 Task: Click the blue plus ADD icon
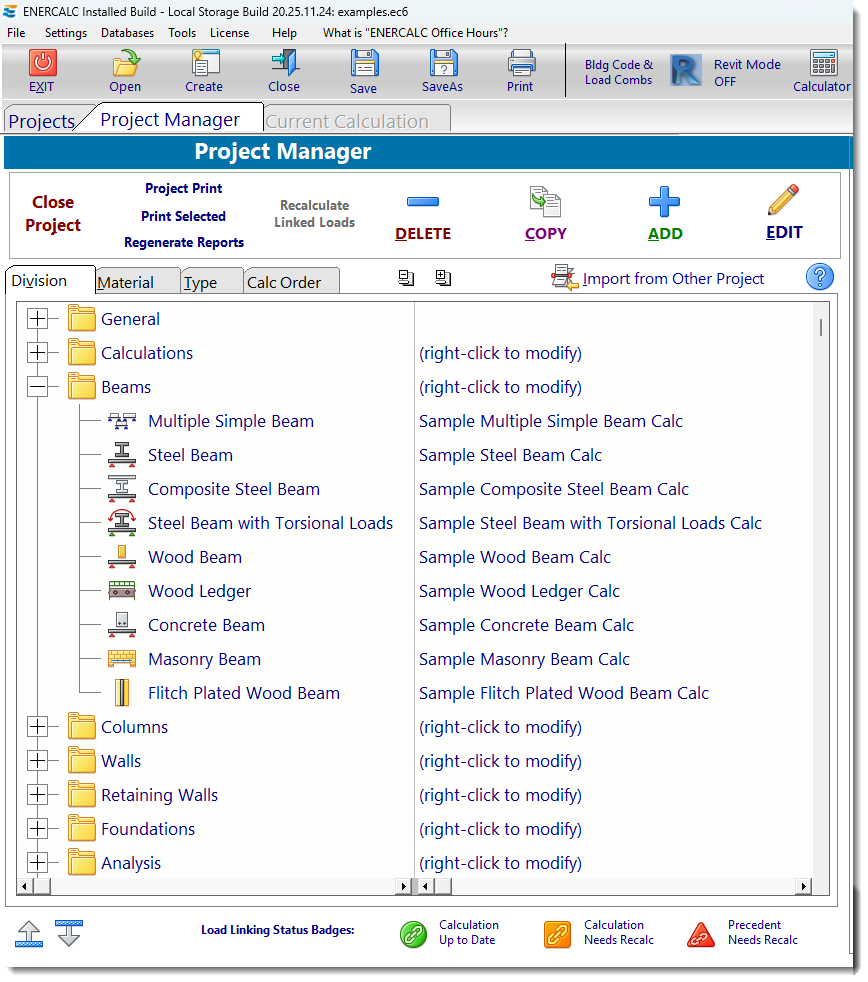pos(664,203)
